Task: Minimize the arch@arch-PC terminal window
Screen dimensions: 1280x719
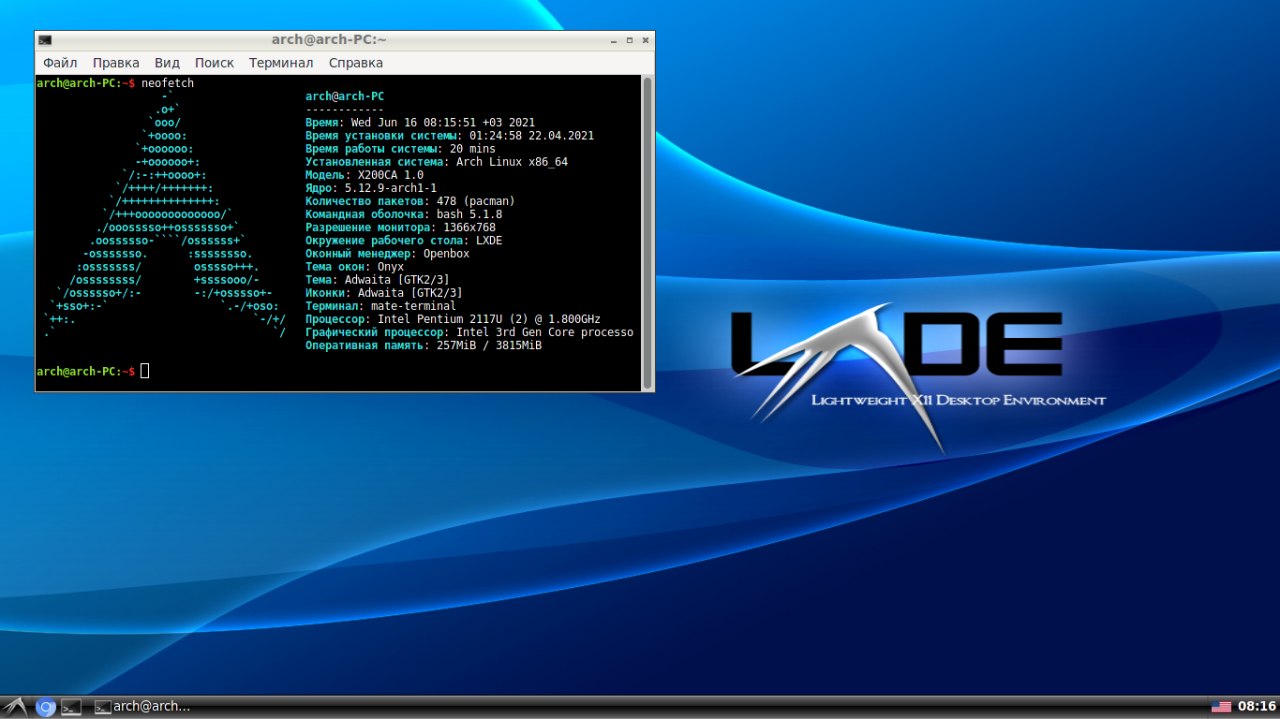Action: pos(613,40)
